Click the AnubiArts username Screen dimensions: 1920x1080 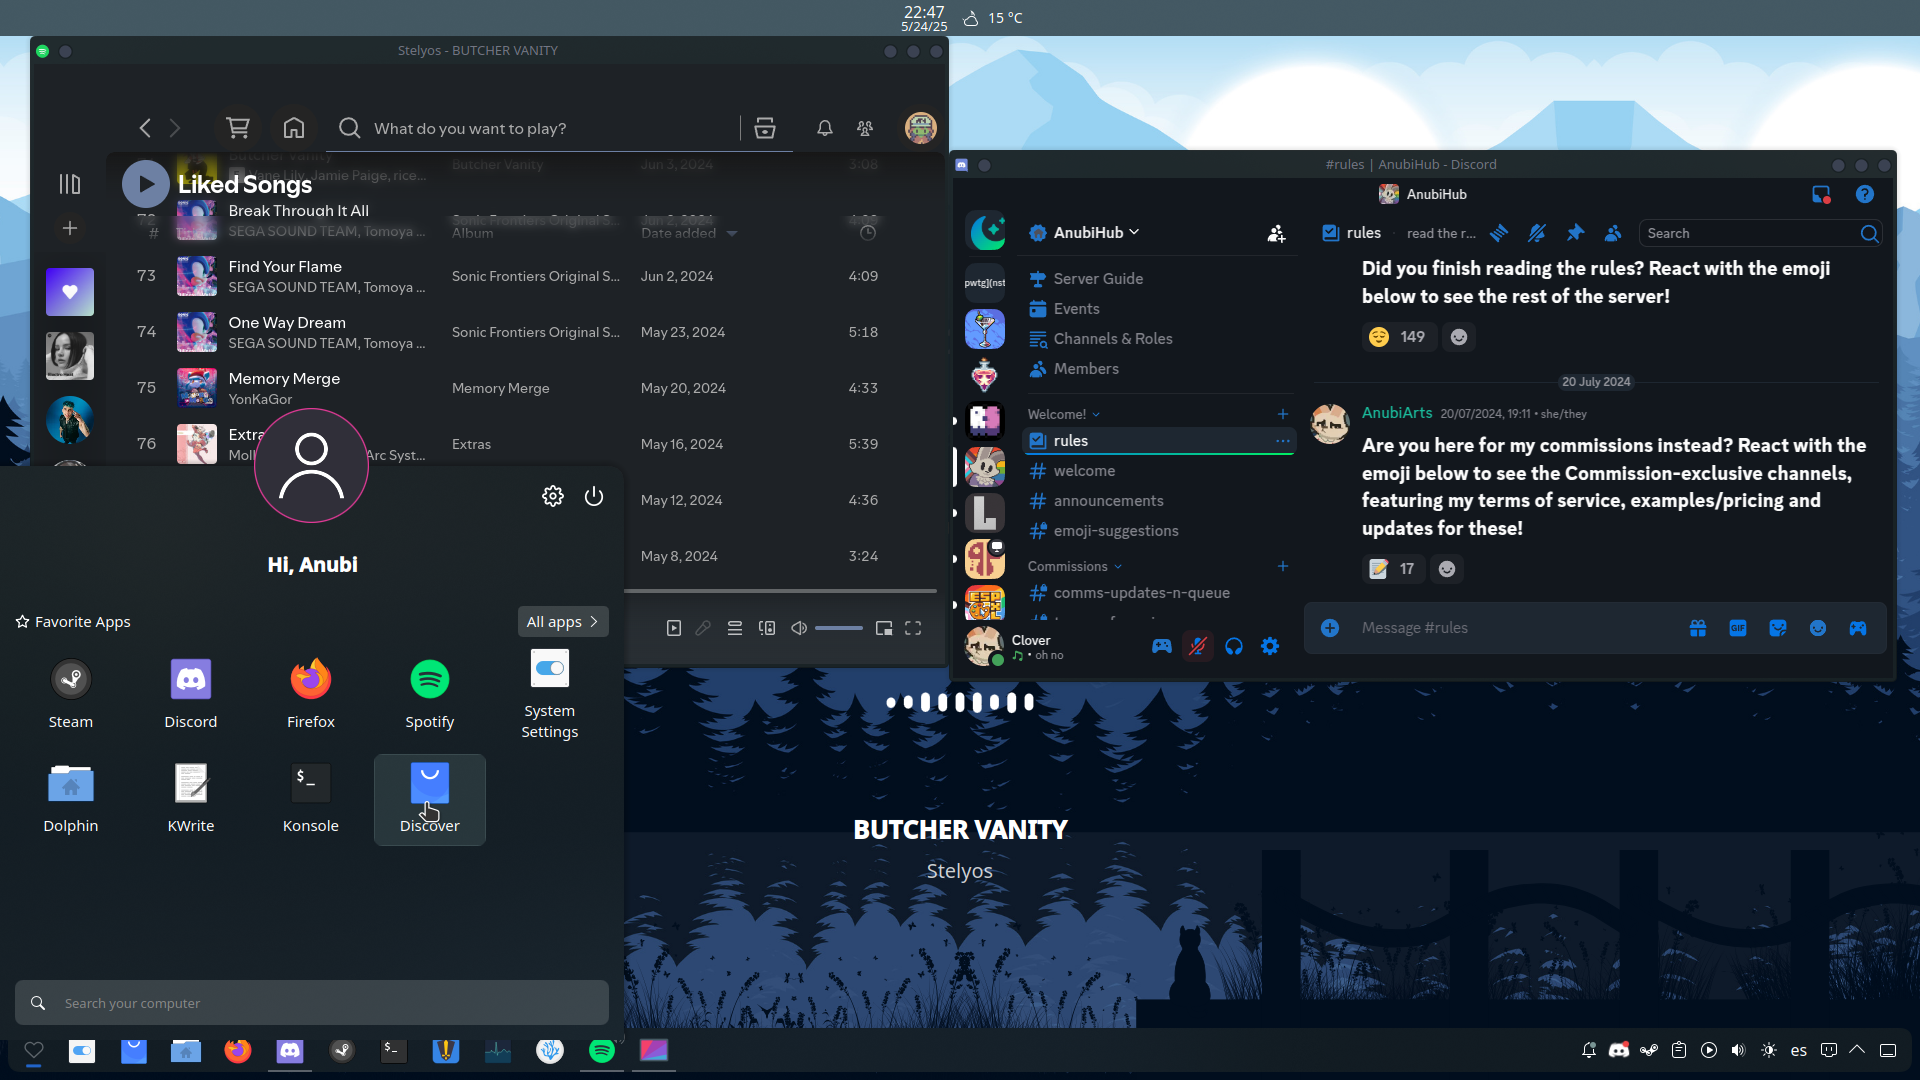[1397, 413]
